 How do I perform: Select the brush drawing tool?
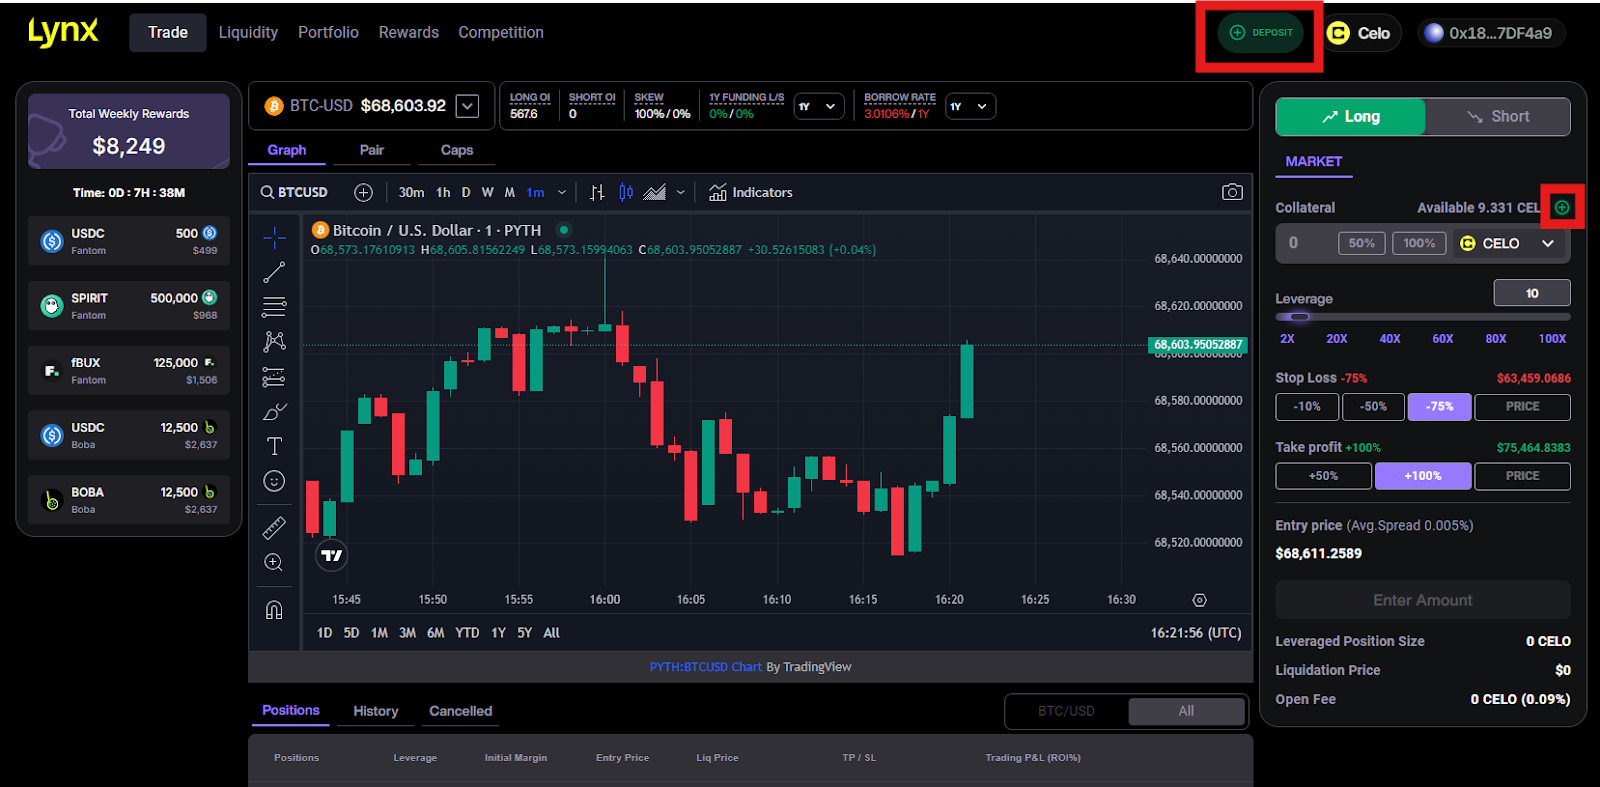coord(274,411)
